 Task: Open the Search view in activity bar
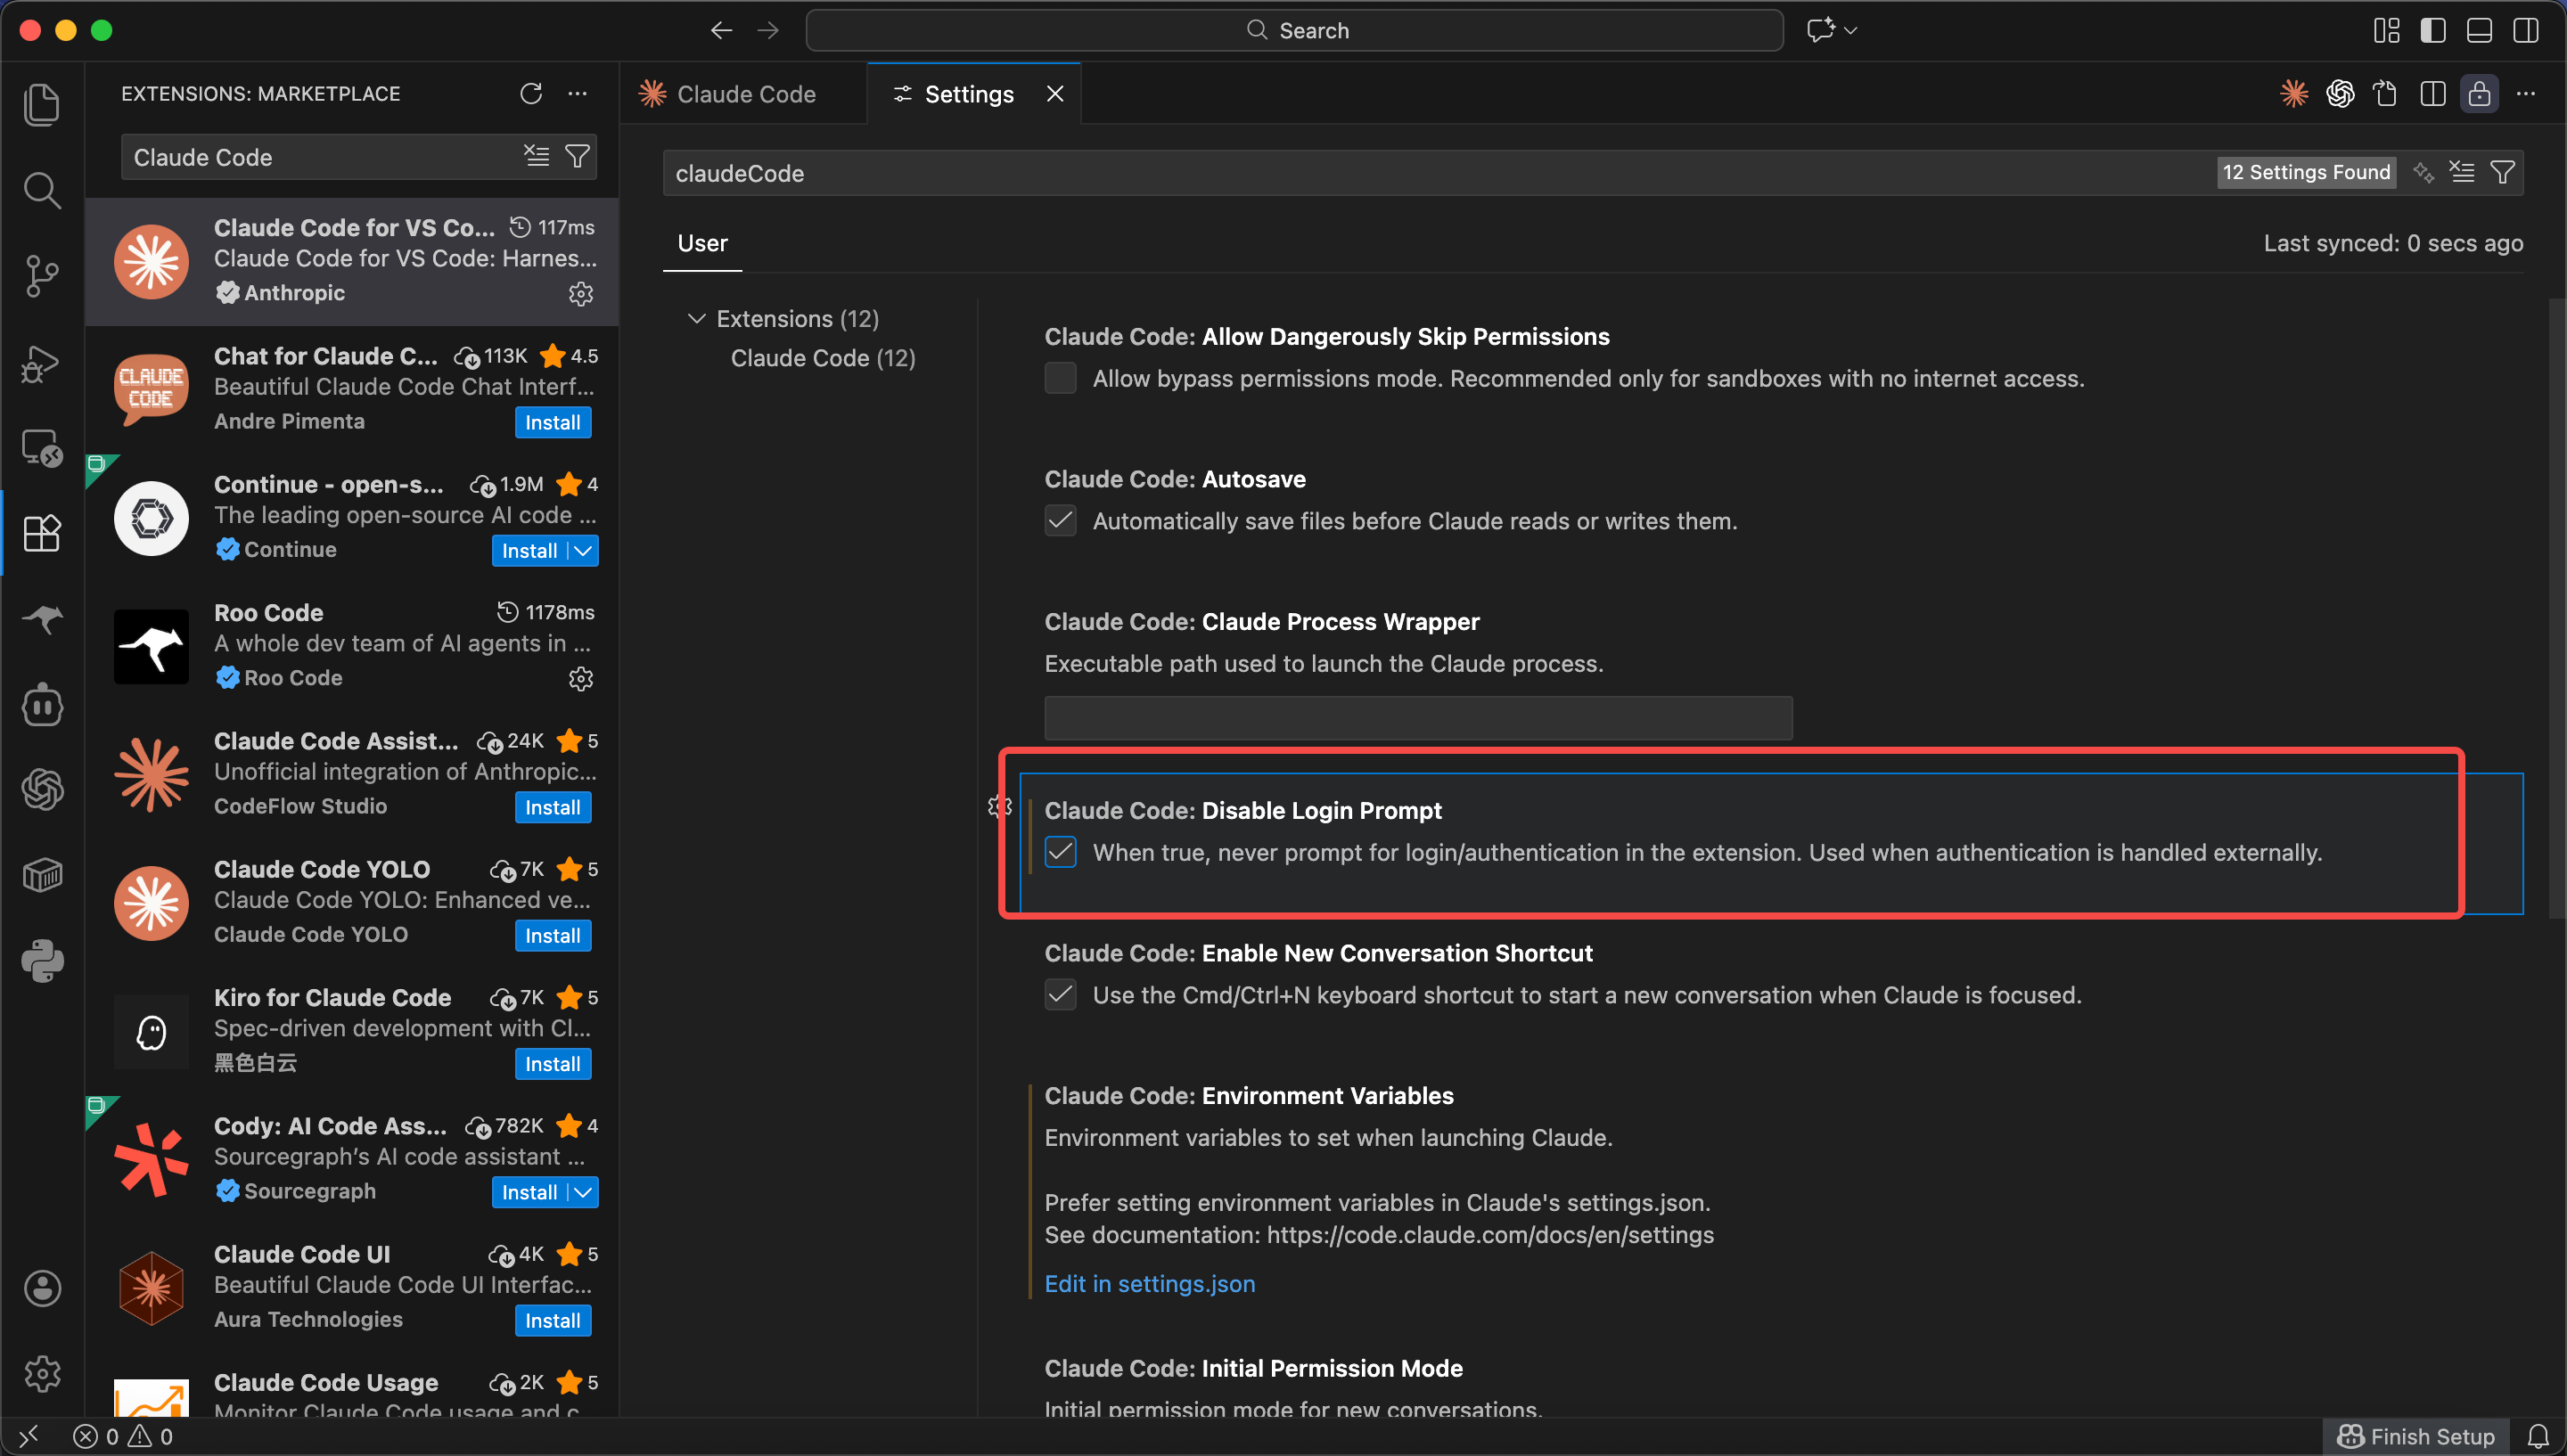(42, 190)
